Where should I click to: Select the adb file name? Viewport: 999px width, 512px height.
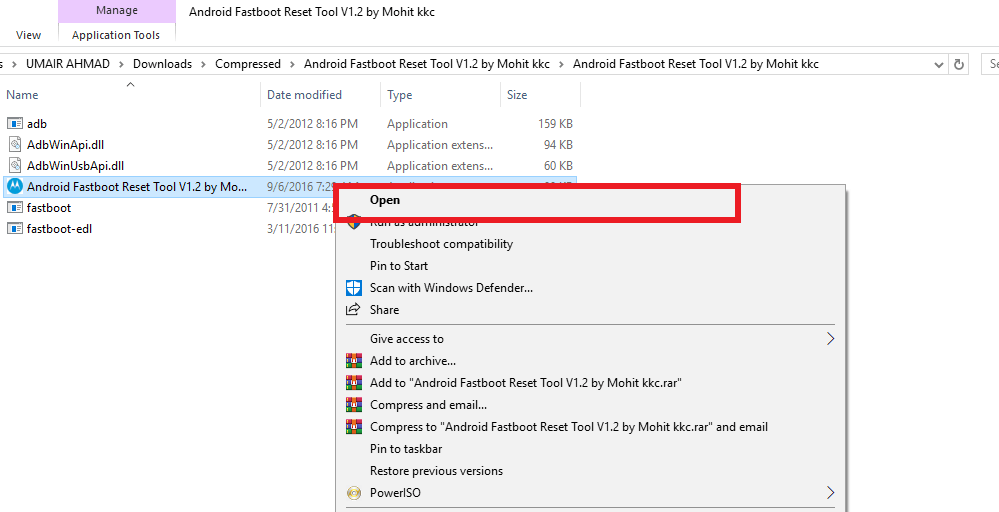coord(37,124)
